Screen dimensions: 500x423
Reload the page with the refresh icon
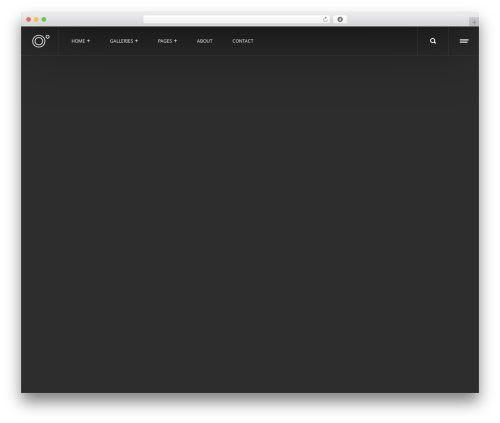click(325, 19)
